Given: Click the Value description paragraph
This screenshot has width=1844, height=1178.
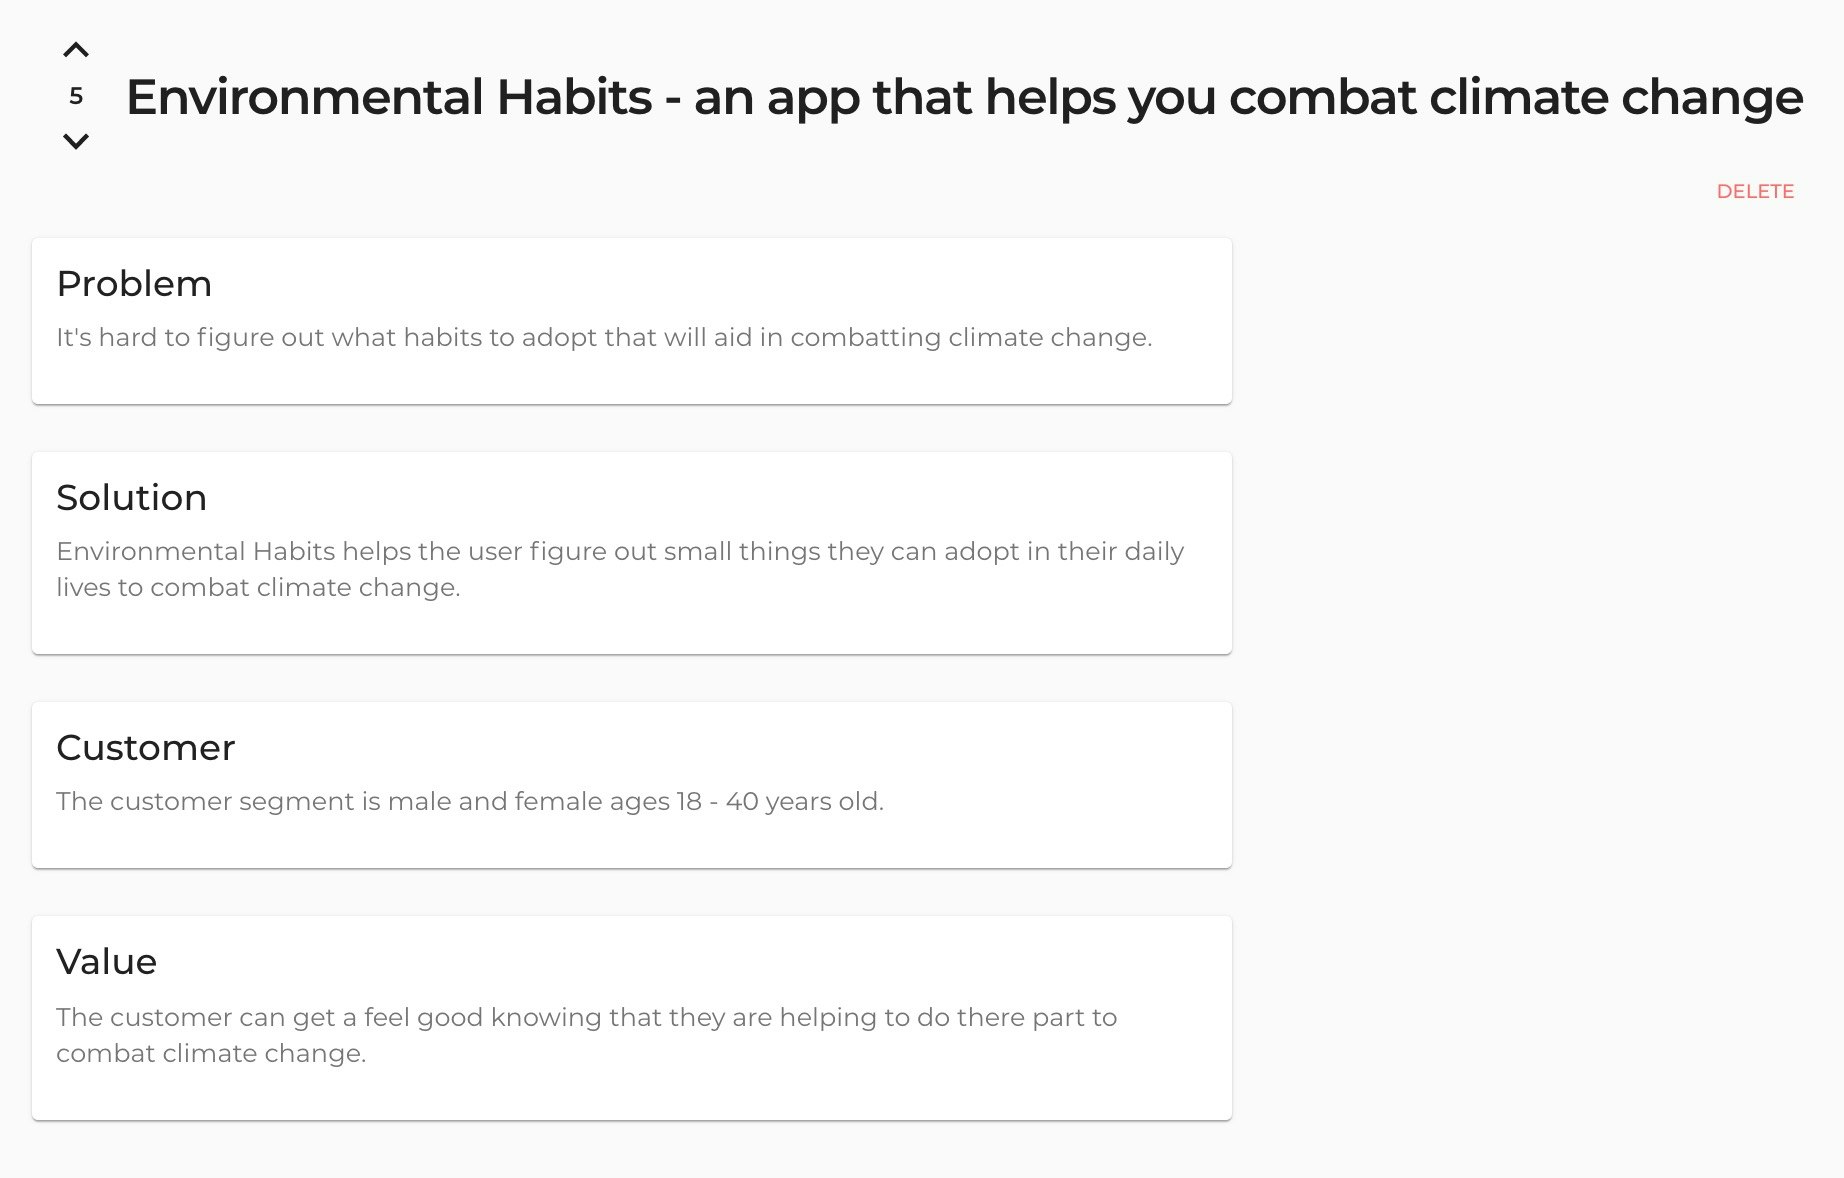Looking at the screenshot, I should [x=586, y=1035].
